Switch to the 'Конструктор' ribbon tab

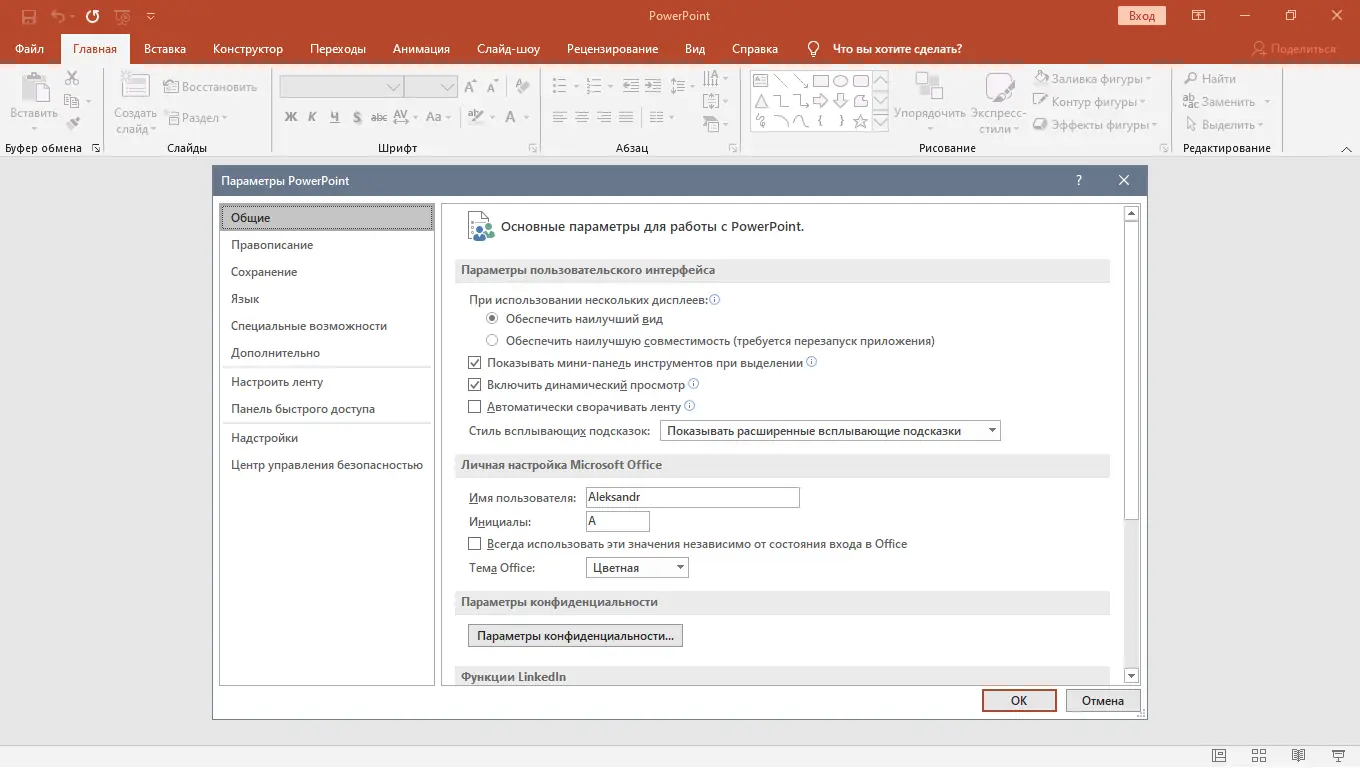pyautogui.click(x=248, y=49)
